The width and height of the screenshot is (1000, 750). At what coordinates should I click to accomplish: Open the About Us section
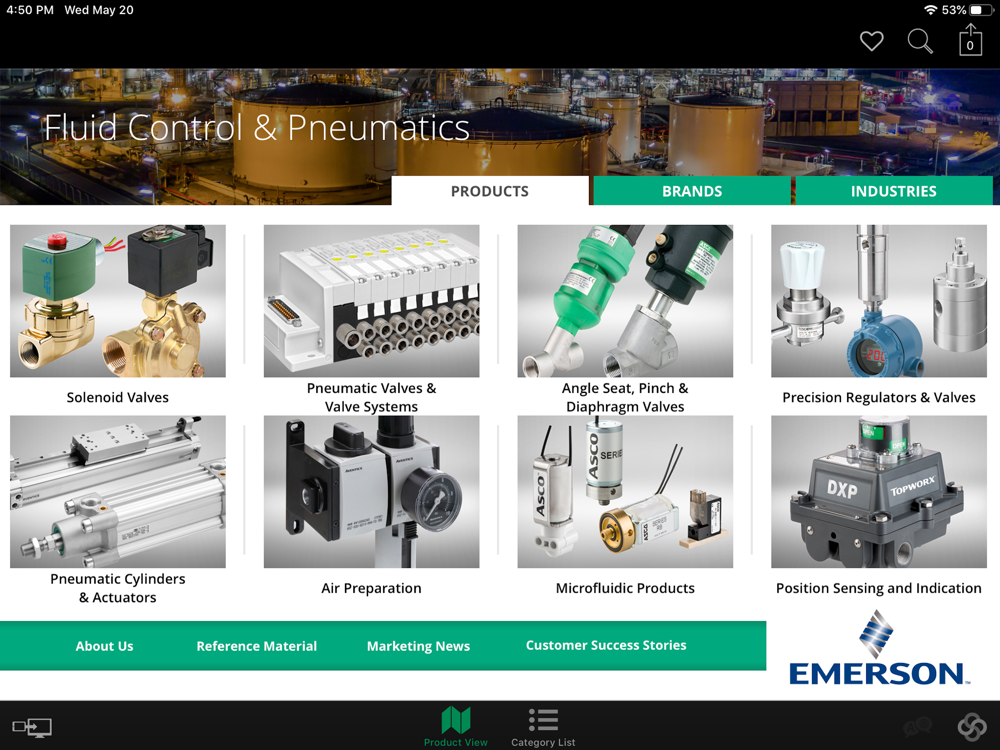pyautogui.click(x=105, y=645)
